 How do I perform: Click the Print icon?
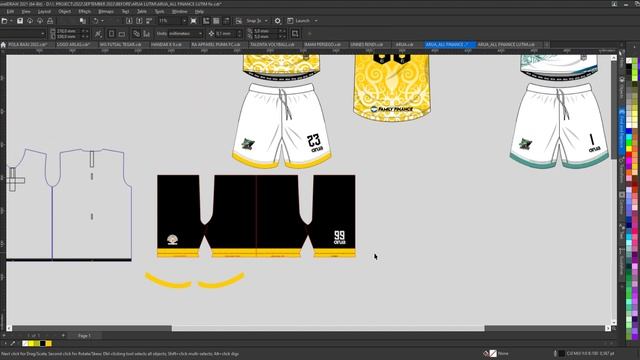point(50,20)
